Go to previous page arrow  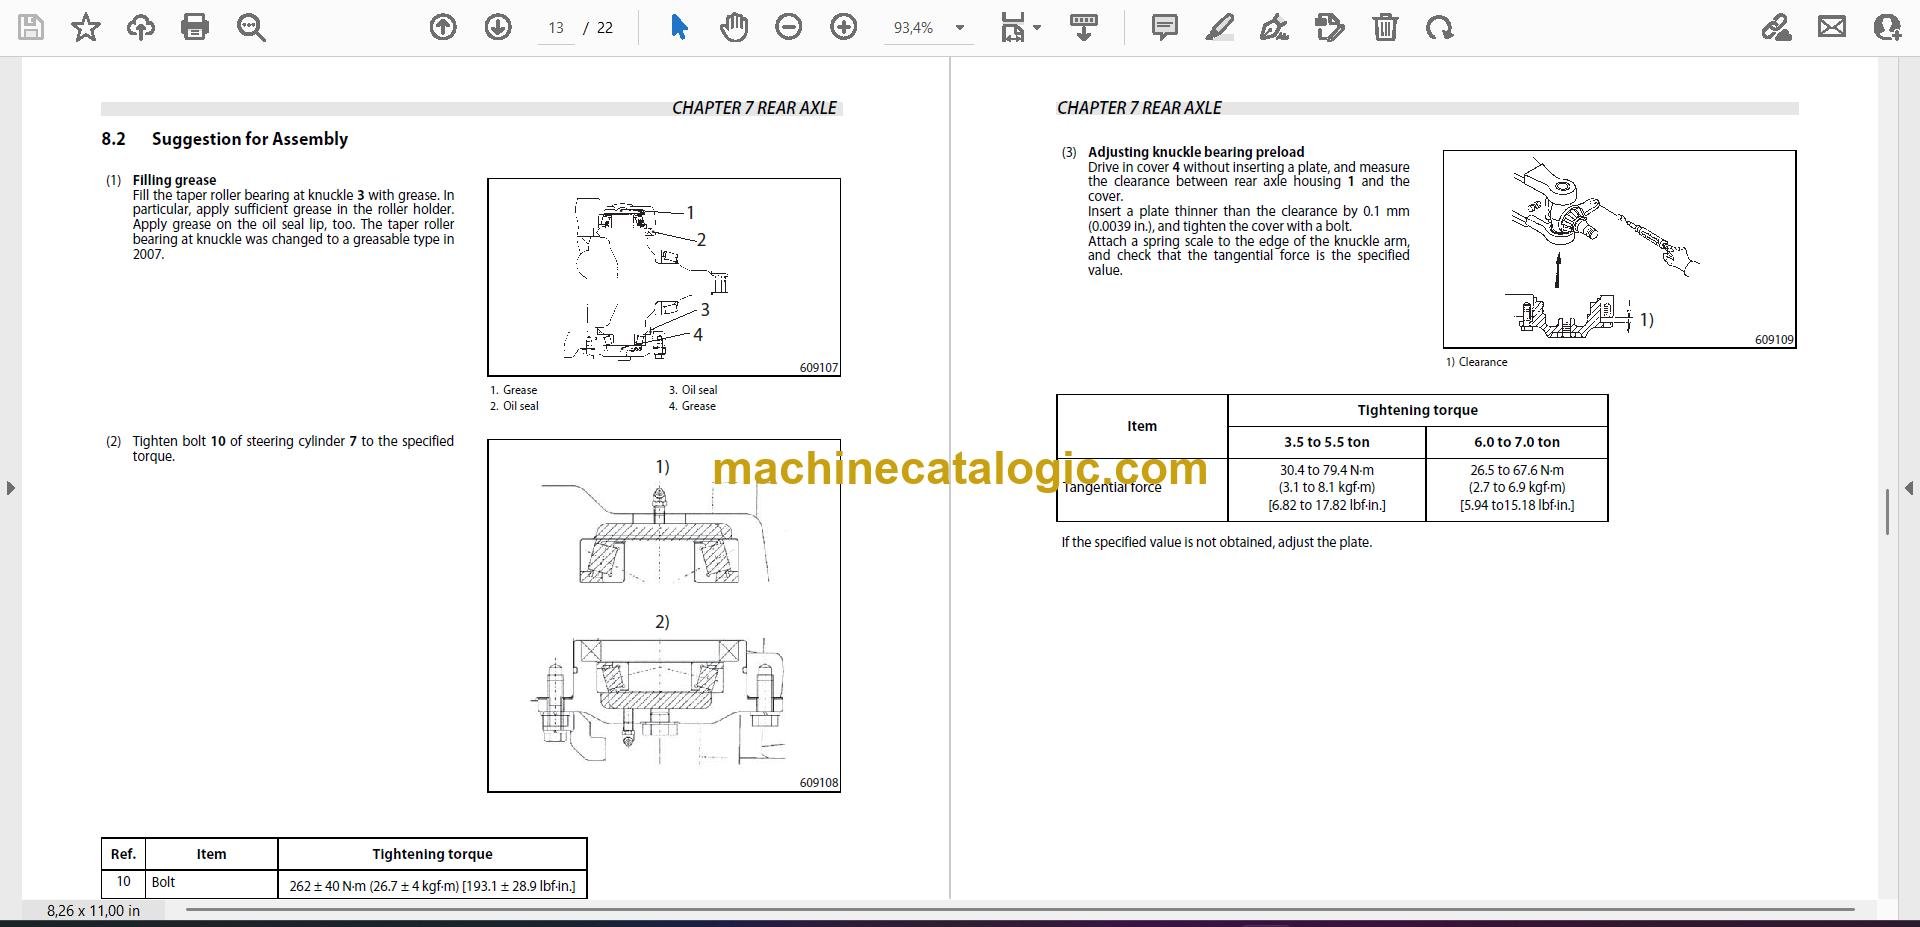(x=443, y=27)
